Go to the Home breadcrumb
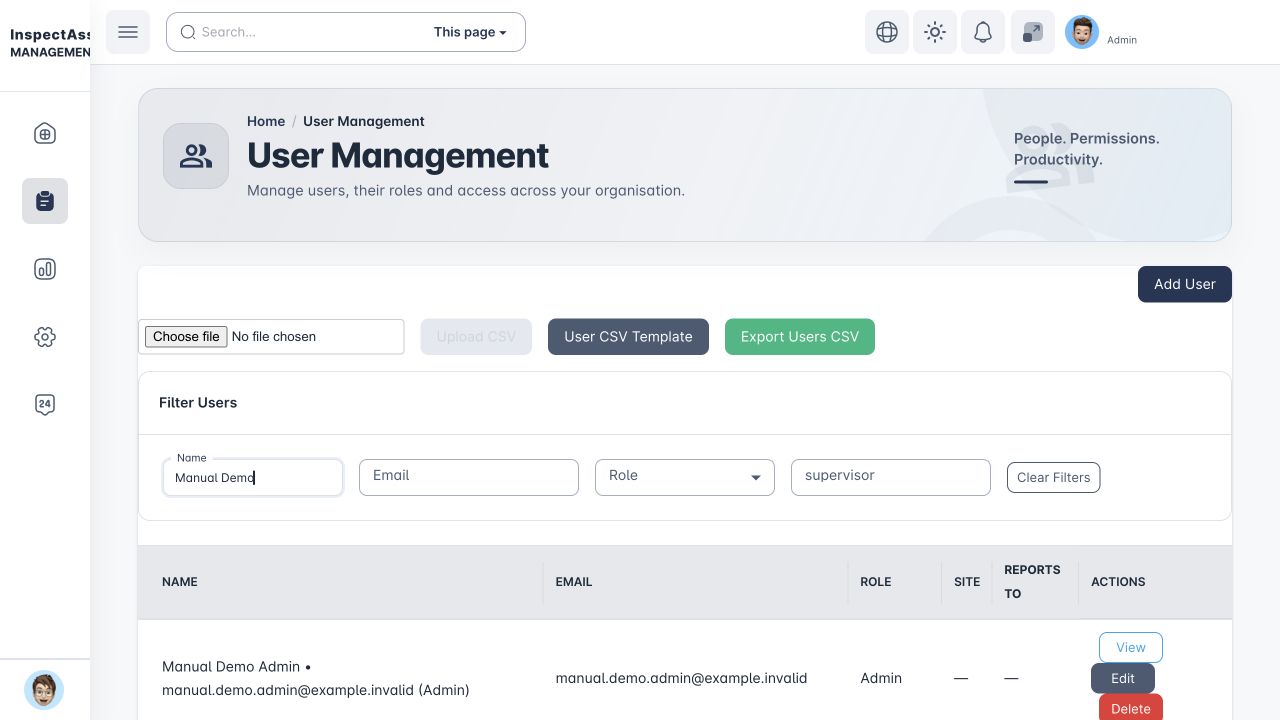This screenshot has height=720, width=1280. pos(266,121)
